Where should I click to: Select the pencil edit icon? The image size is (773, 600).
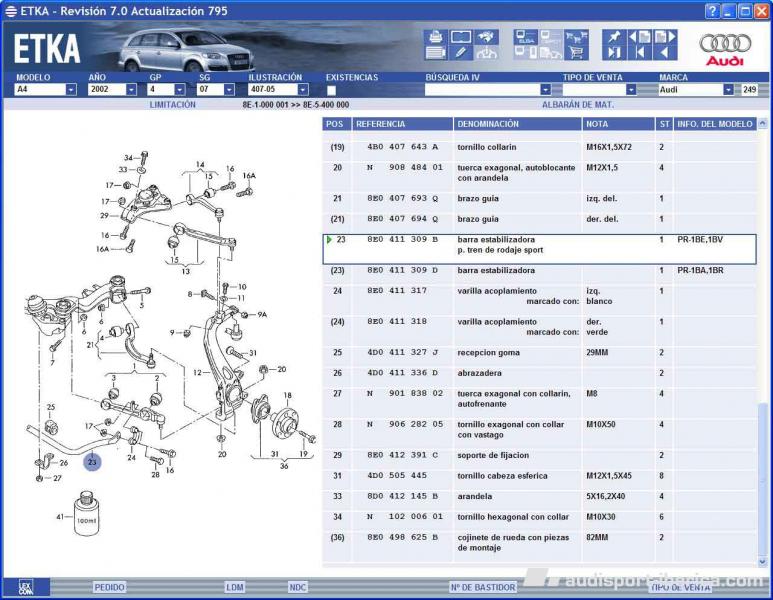click(x=461, y=52)
